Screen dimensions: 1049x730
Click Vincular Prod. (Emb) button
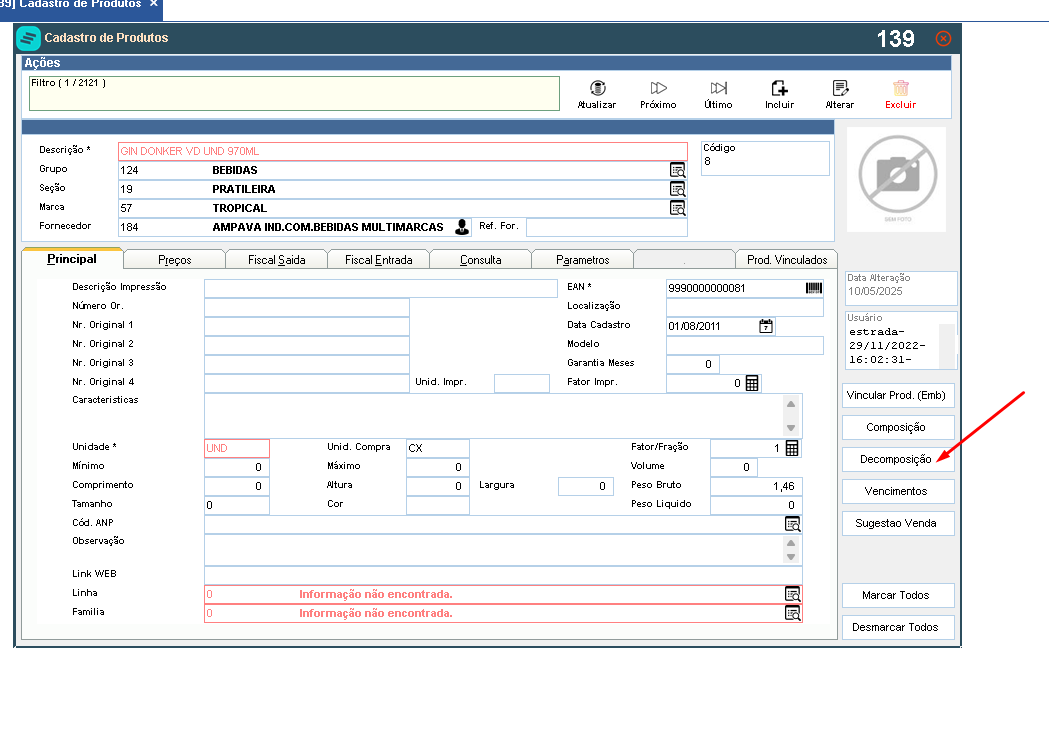tap(897, 395)
